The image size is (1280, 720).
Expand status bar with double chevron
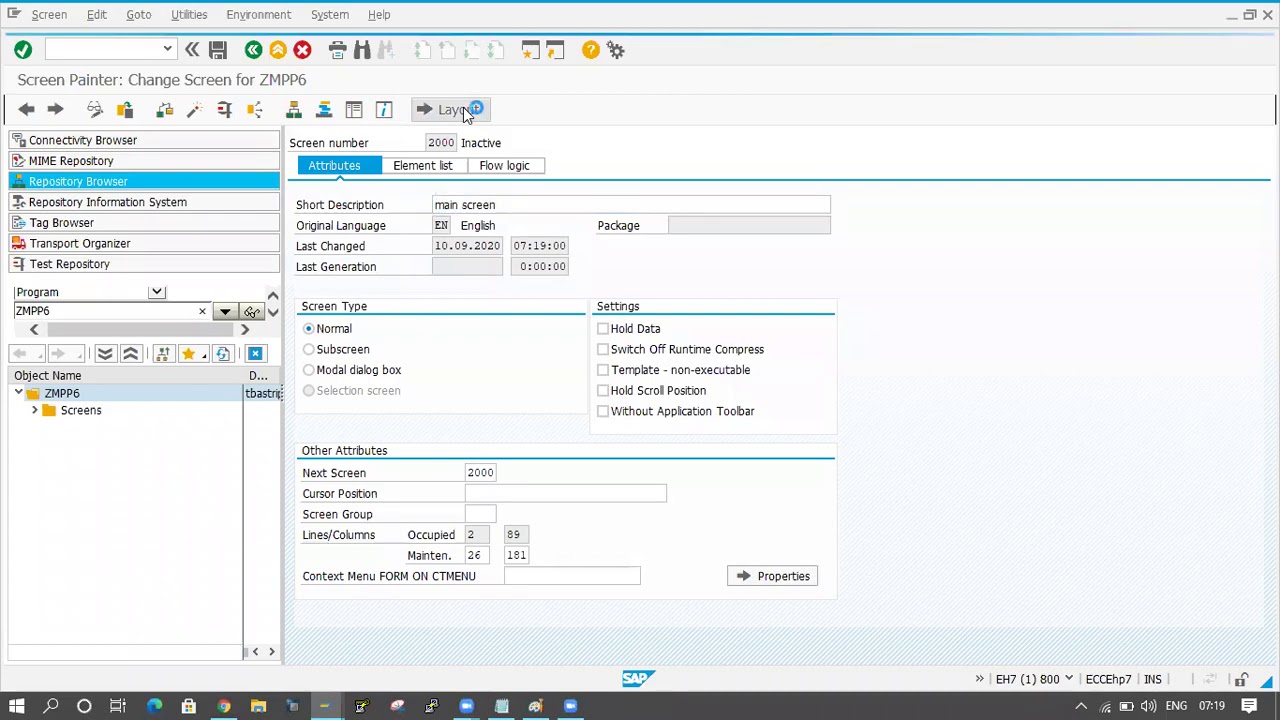point(980,679)
